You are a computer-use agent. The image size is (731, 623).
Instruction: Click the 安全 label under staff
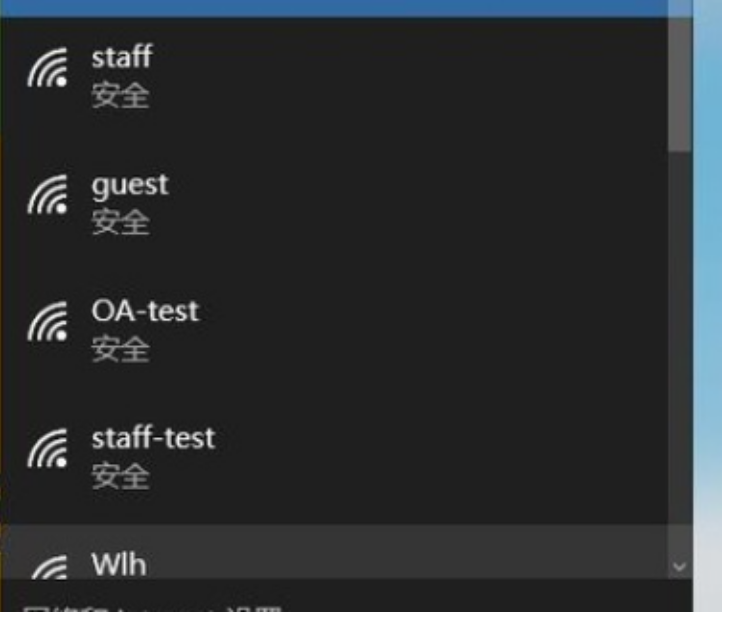pyautogui.click(x=120, y=97)
